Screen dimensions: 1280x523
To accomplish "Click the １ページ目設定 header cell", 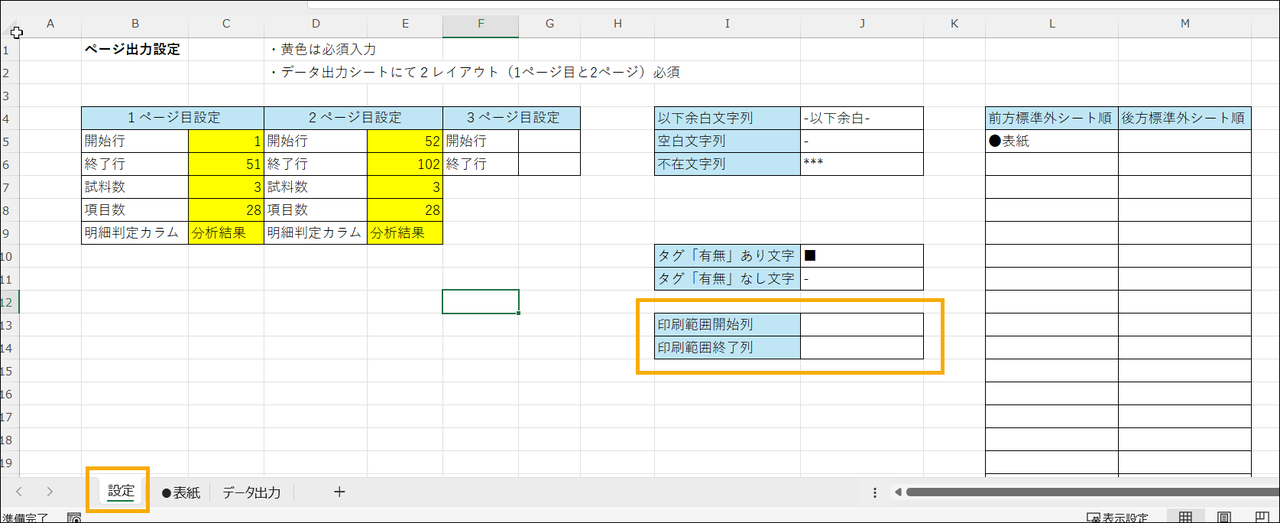I will (173, 118).
